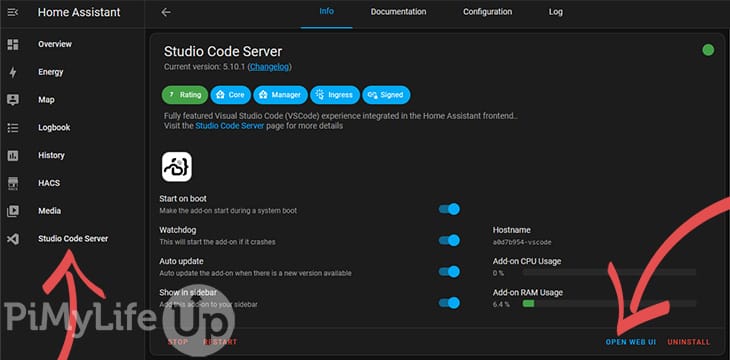Click the 6.4 % RAM value
The image size is (730, 360).
pyautogui.click(x=501, y=304)
